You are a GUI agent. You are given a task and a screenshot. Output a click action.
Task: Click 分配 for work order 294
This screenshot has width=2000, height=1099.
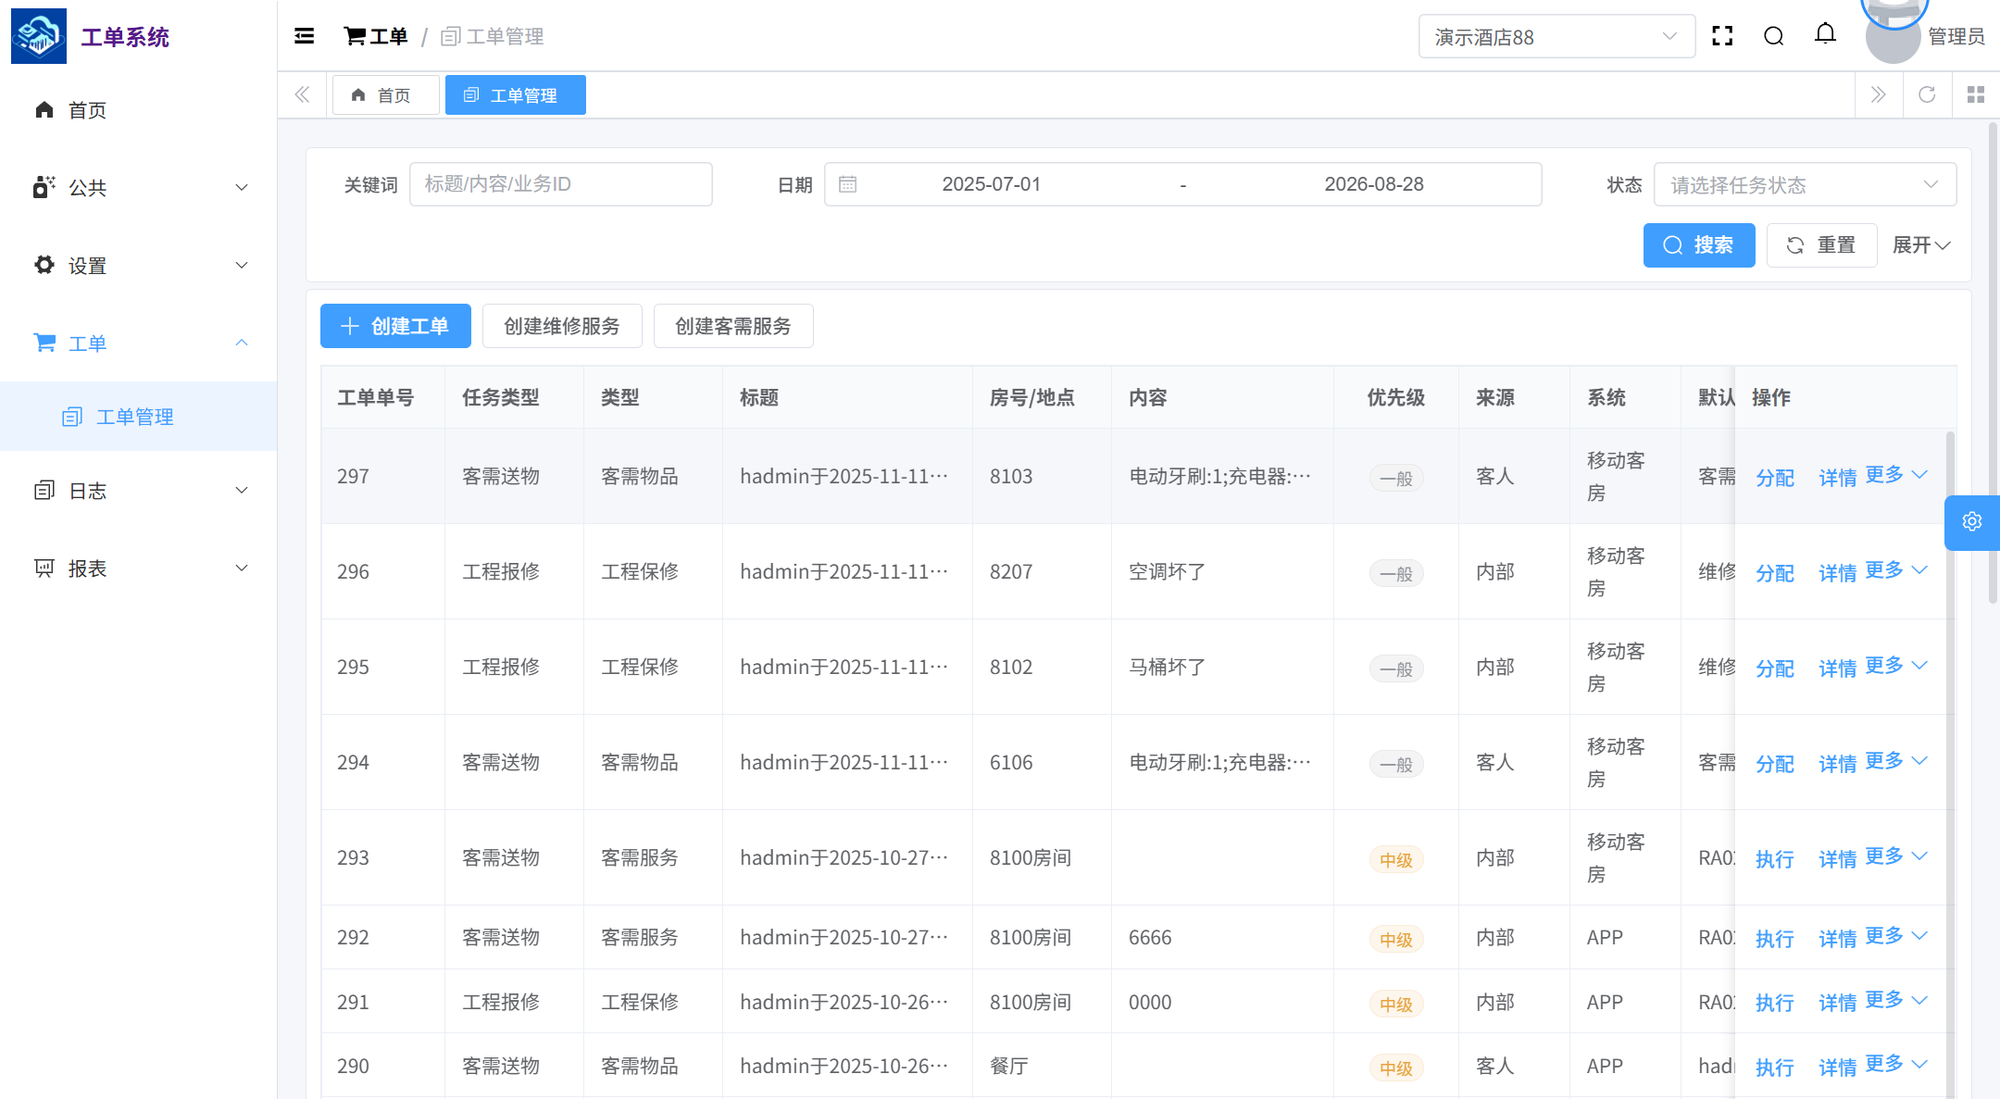tap(1775, 763)
